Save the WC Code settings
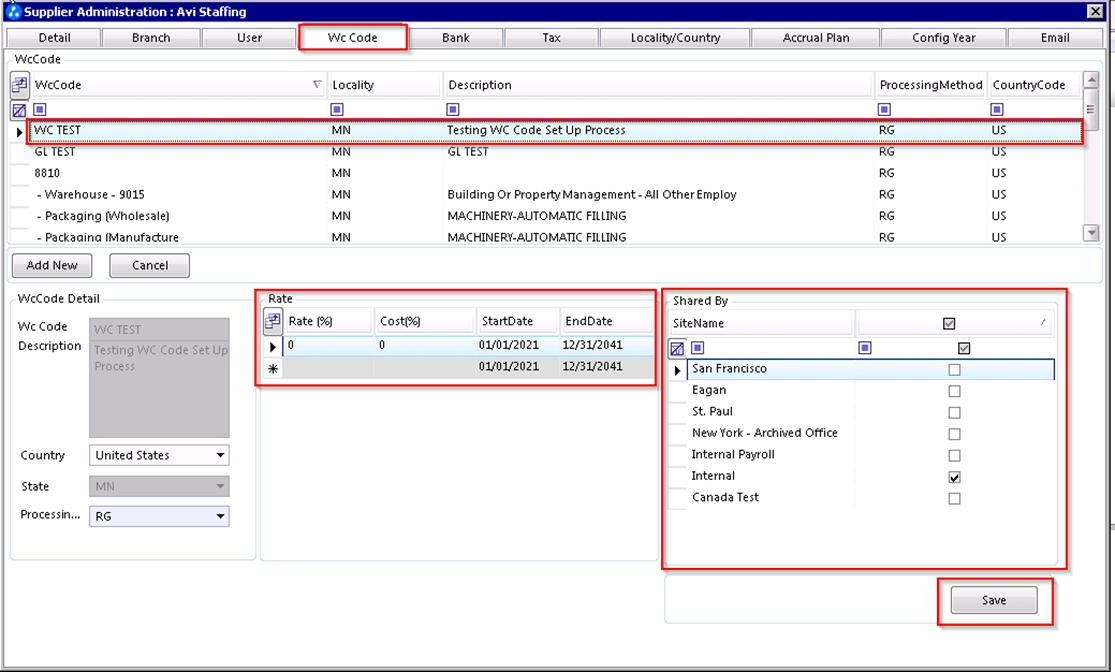Image resolution: width=1115 pixels, height=672 pixels. [994, 600]
